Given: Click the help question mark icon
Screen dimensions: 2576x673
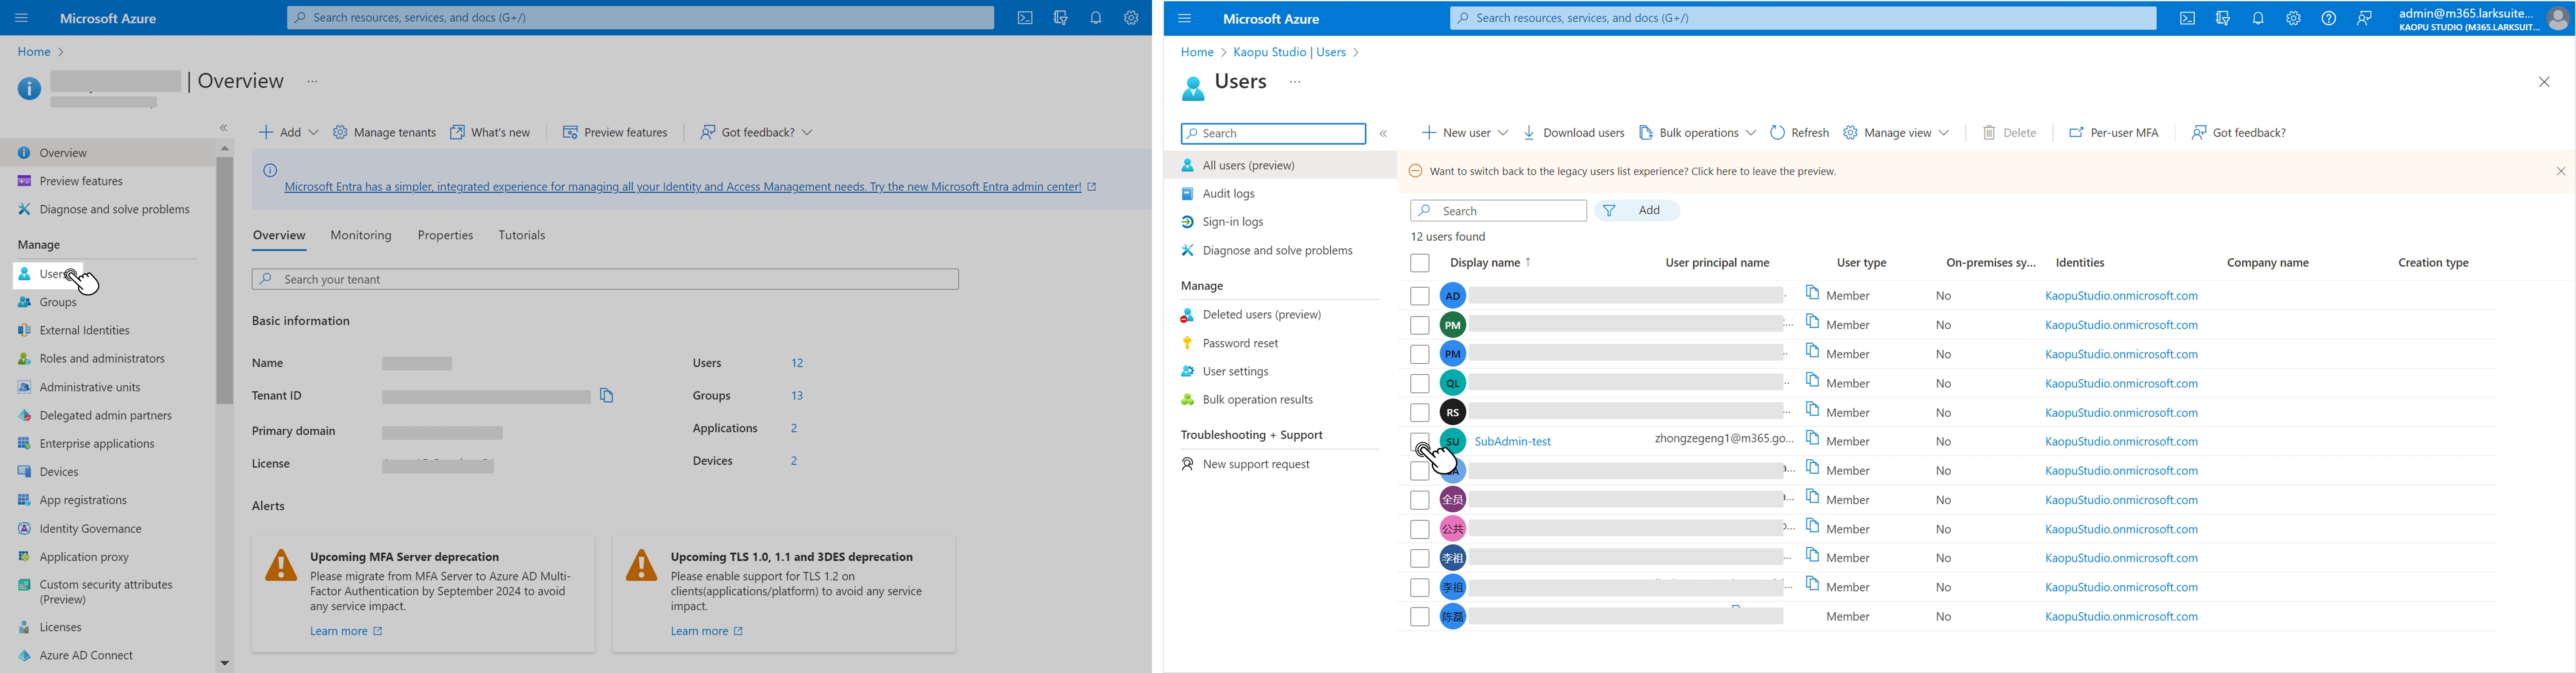Looking at the screenshot, I should (2328, 19).
